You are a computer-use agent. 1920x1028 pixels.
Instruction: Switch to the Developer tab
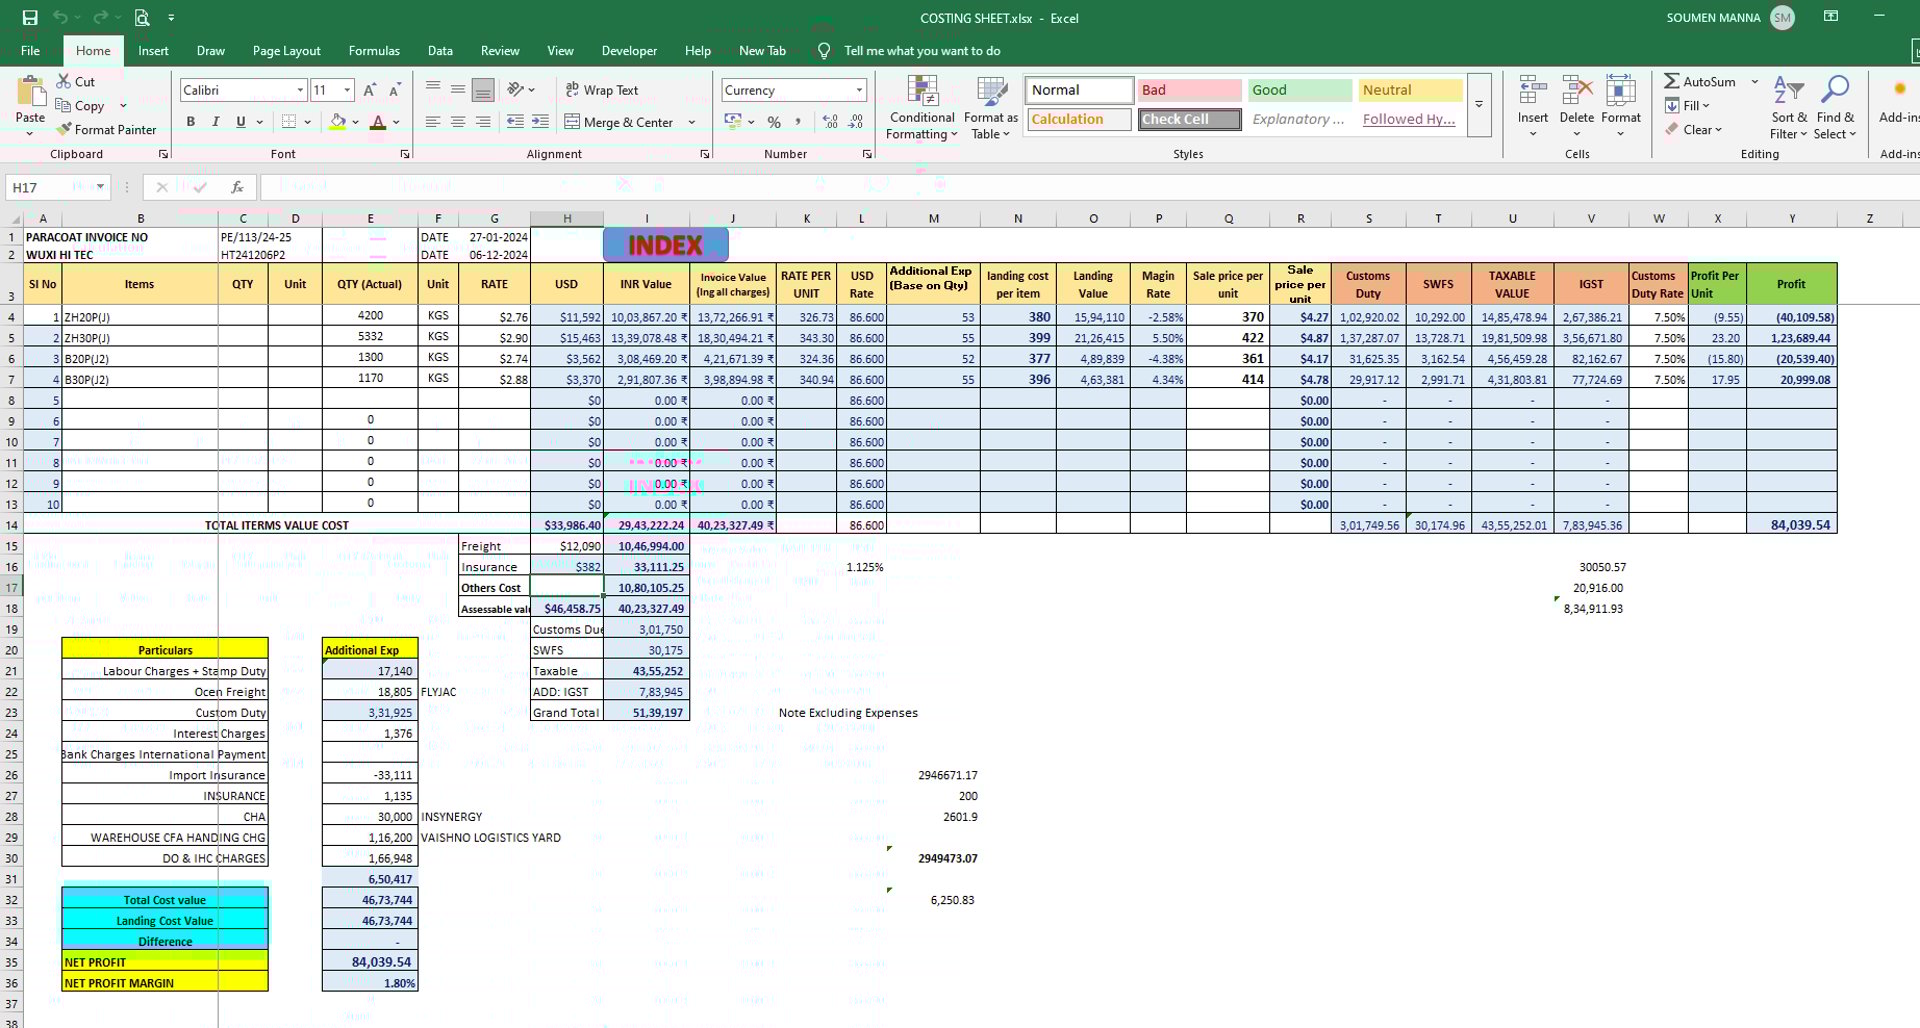point(629,51)
